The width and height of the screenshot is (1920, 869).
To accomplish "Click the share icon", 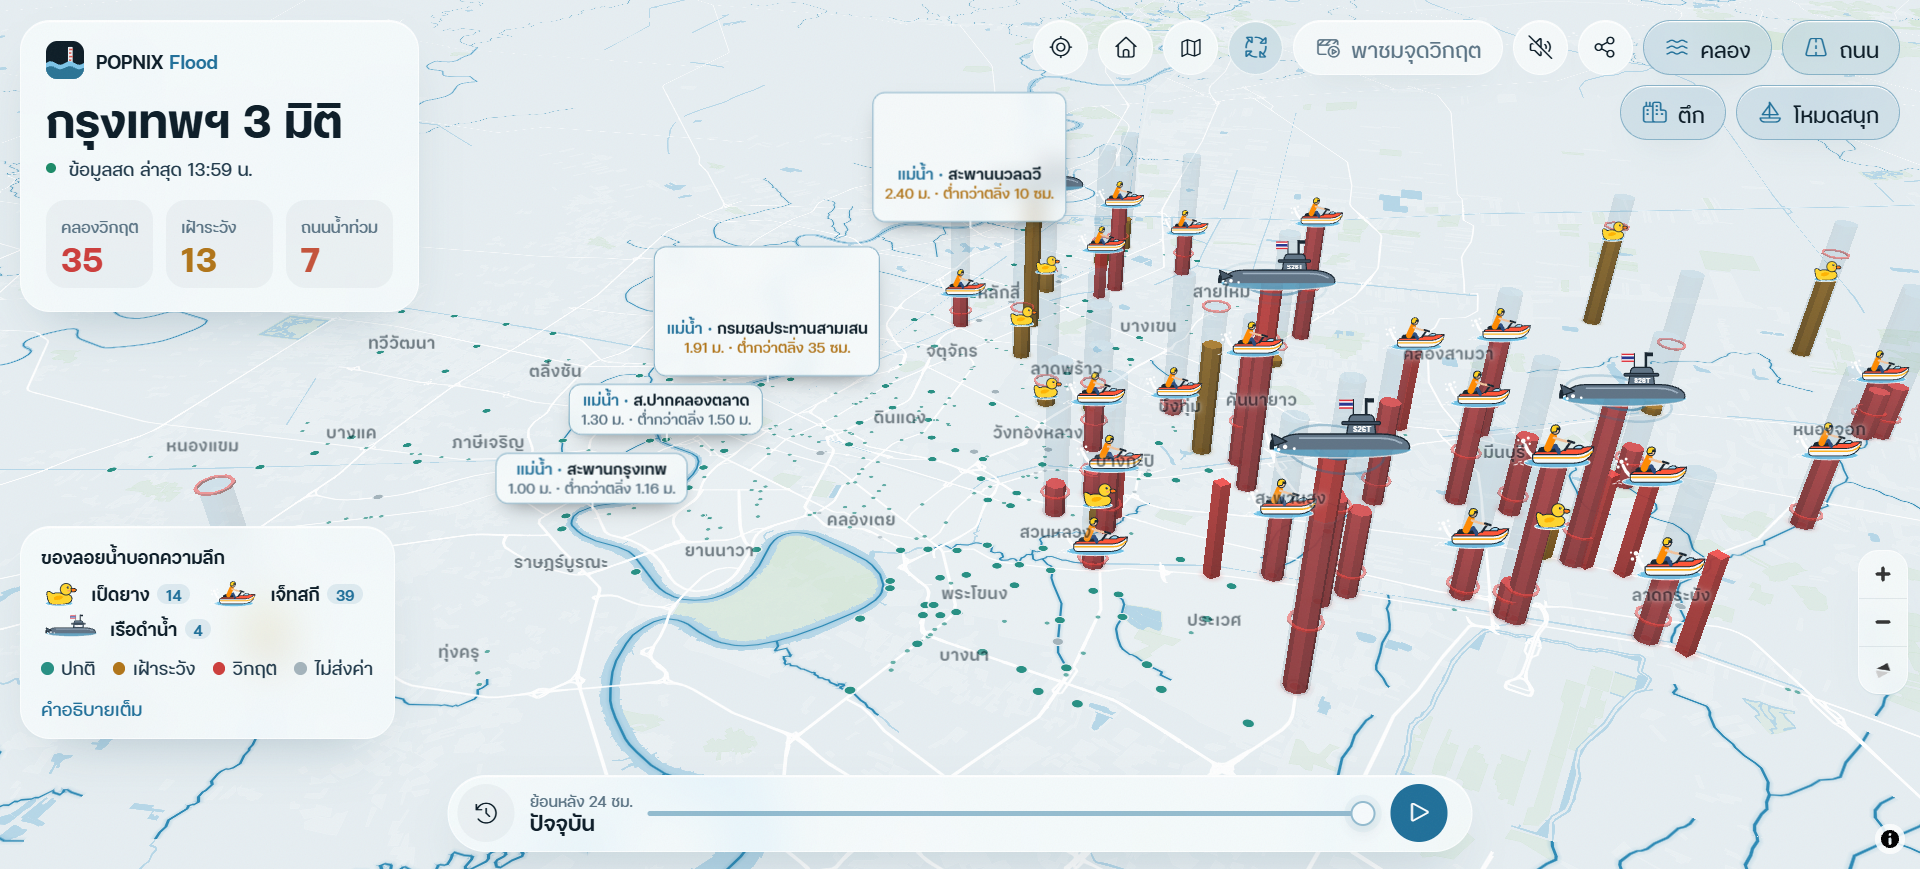I will tap(1605, 48).
